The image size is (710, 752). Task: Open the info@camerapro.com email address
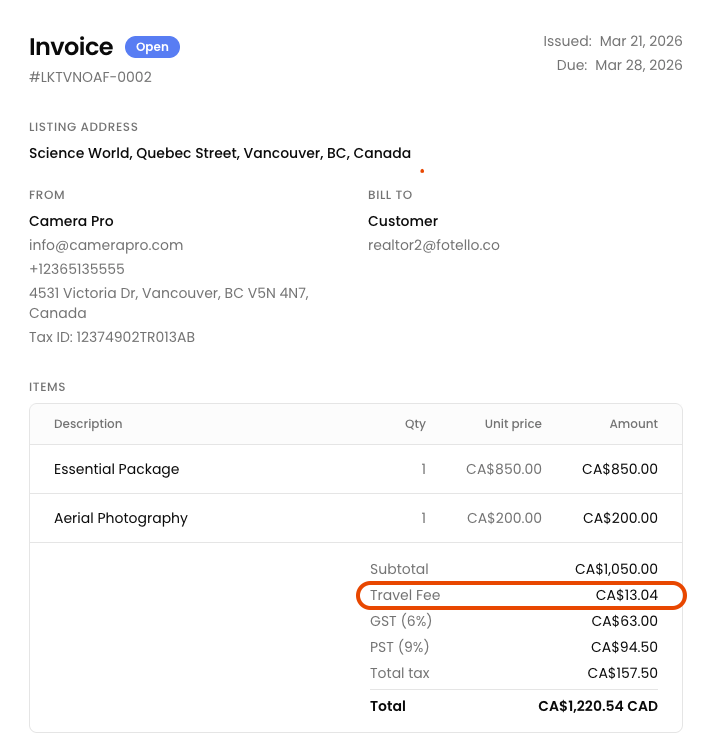click(106, 245)
